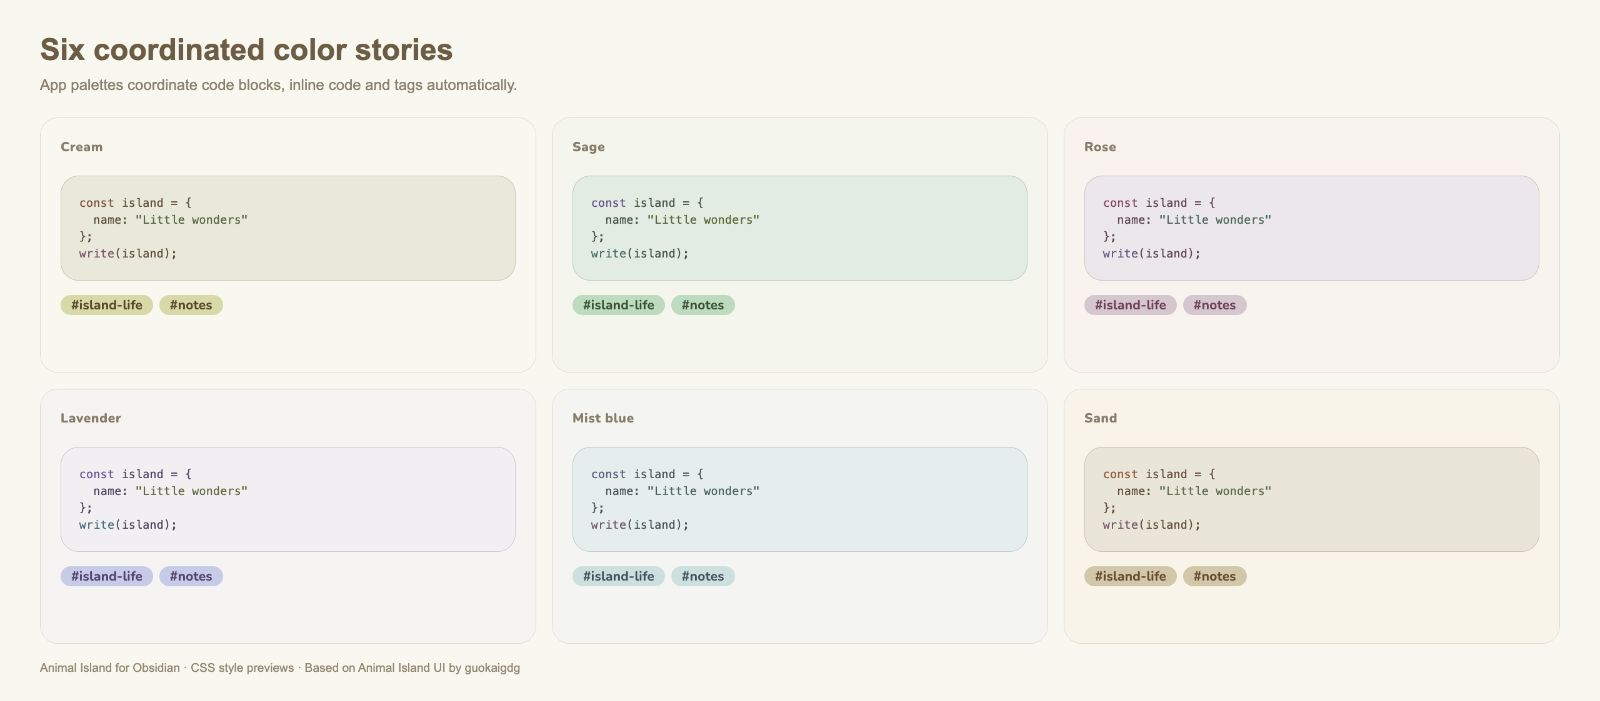The width and height of the screenshot is (1600, 701).
Task: Click the Sage palette title
Action: click(589, 147)
